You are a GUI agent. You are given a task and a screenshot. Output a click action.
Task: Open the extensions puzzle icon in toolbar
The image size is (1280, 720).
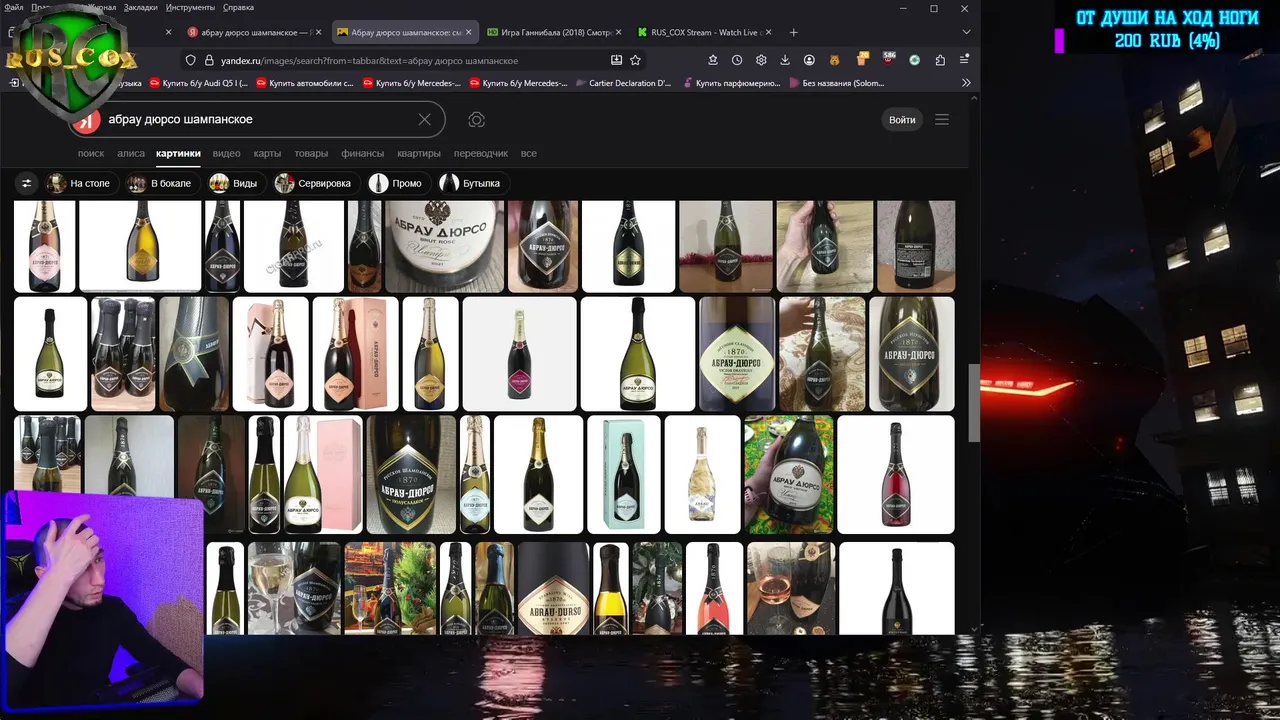click(939, 60)
